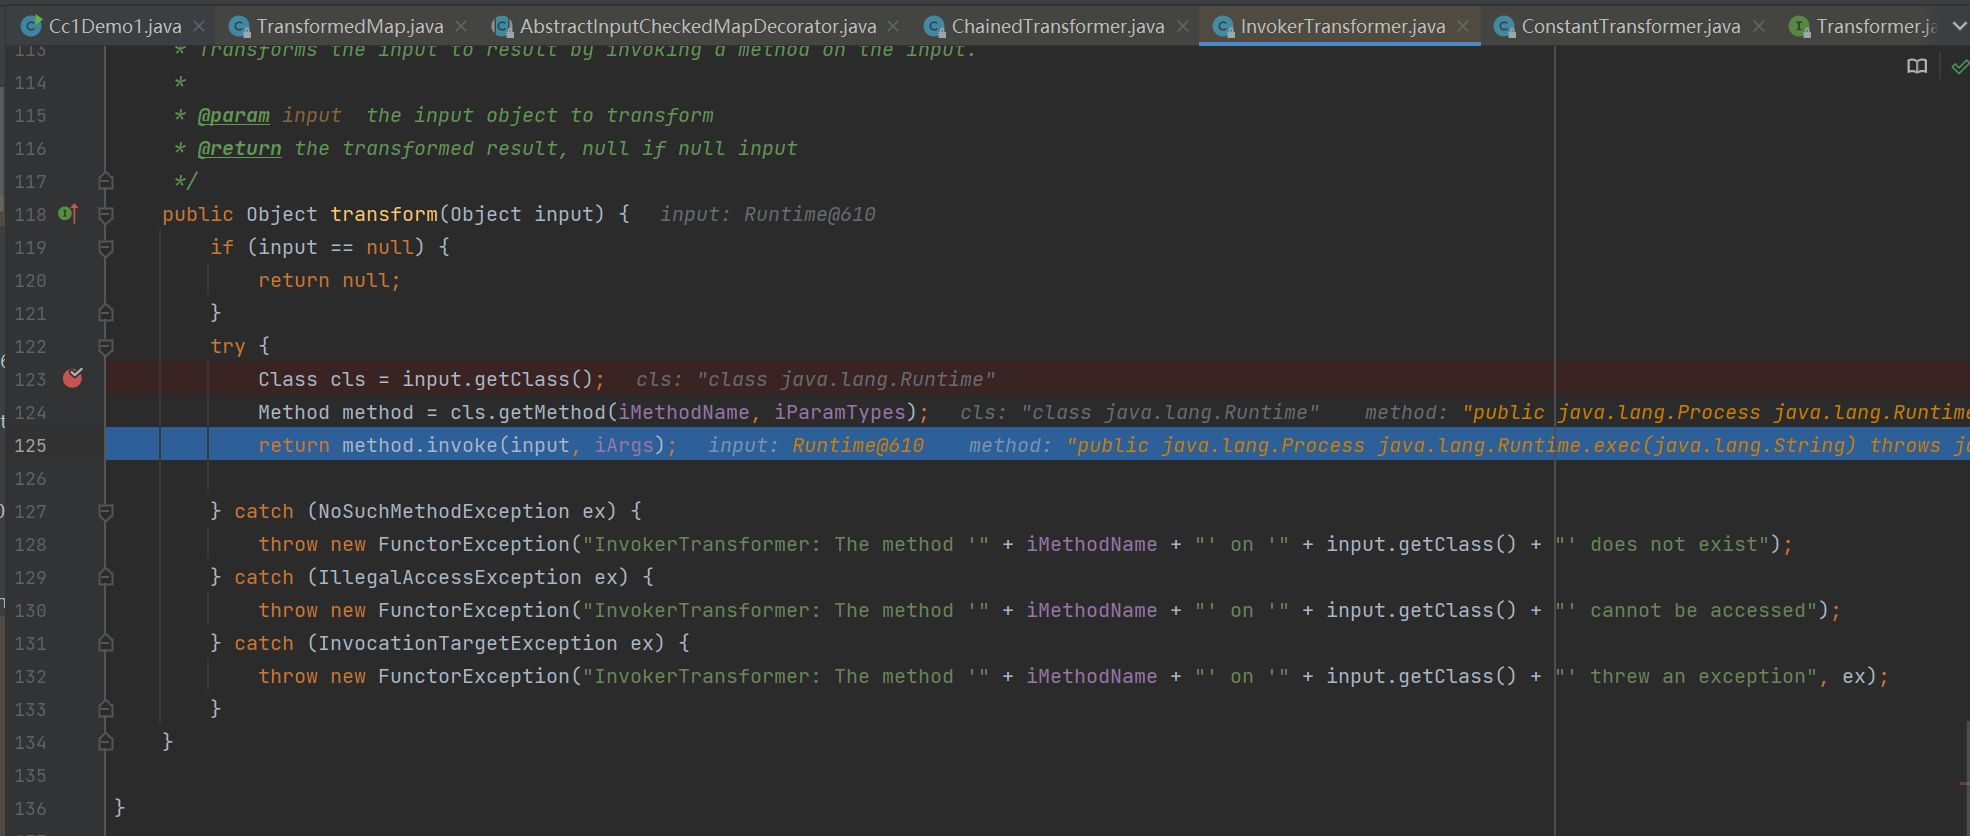
Task: Open inspections checkmark widget
Action: (1960, 67)
